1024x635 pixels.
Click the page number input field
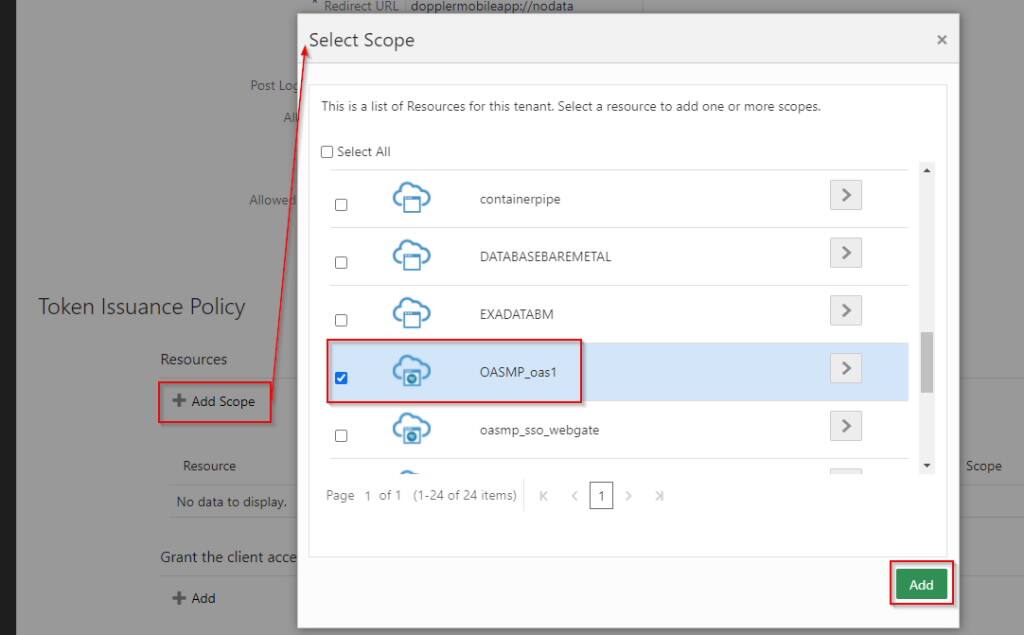pyautogui.click(x=601, y=495)
